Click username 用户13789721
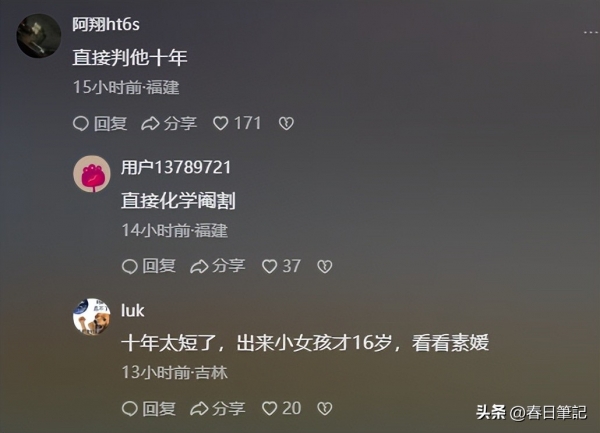The image size is (600, 433). (x=176, y=168)
